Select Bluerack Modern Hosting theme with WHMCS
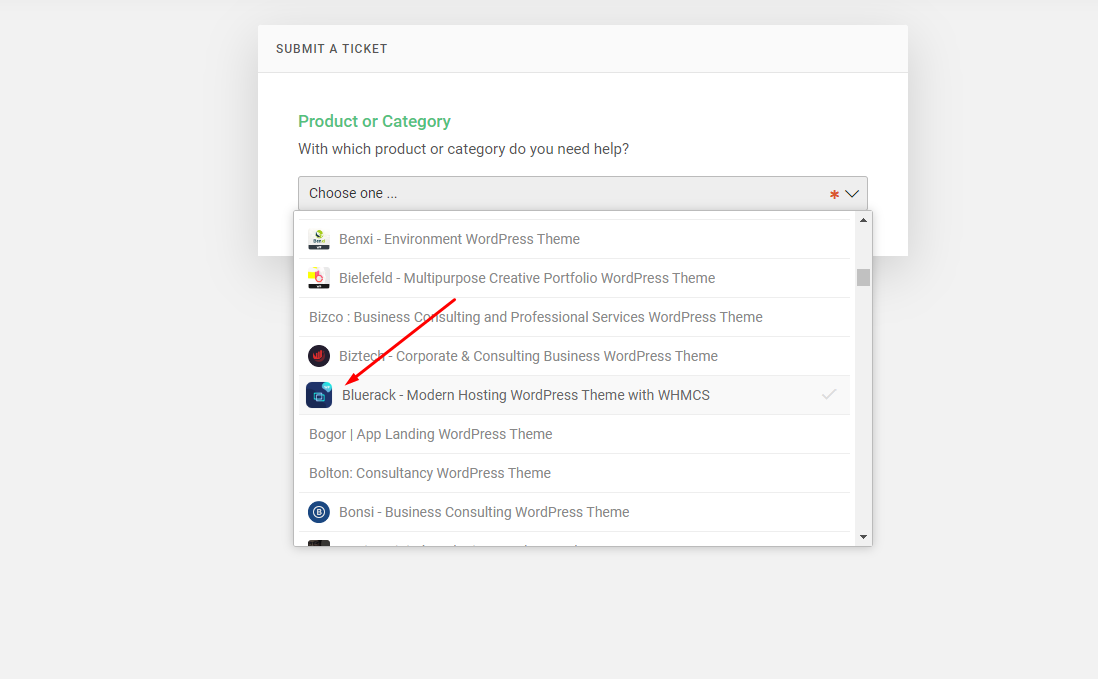 (x=574, y=395)
